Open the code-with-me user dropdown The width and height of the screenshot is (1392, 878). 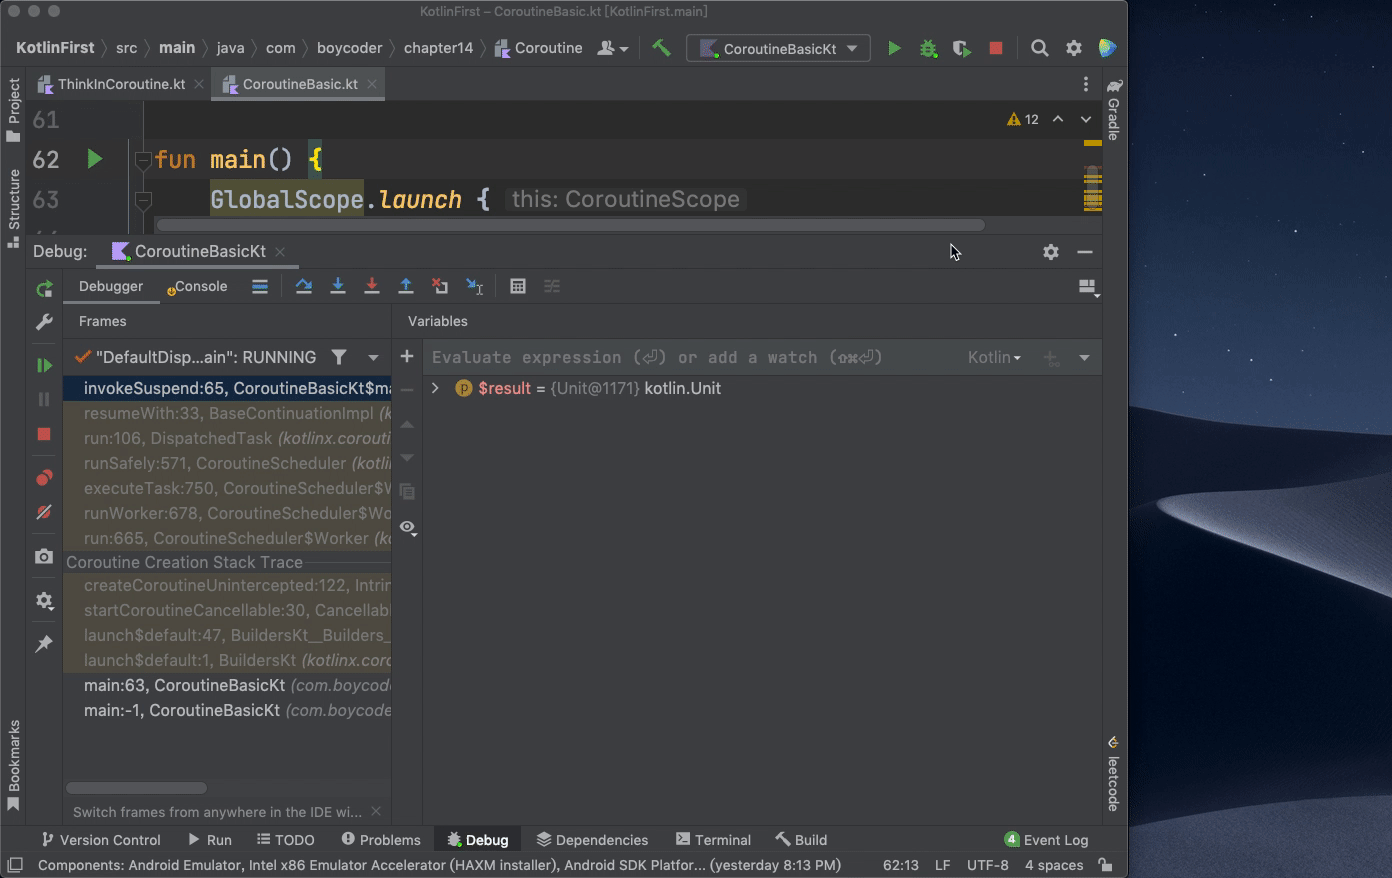click(x=612, y=48)
